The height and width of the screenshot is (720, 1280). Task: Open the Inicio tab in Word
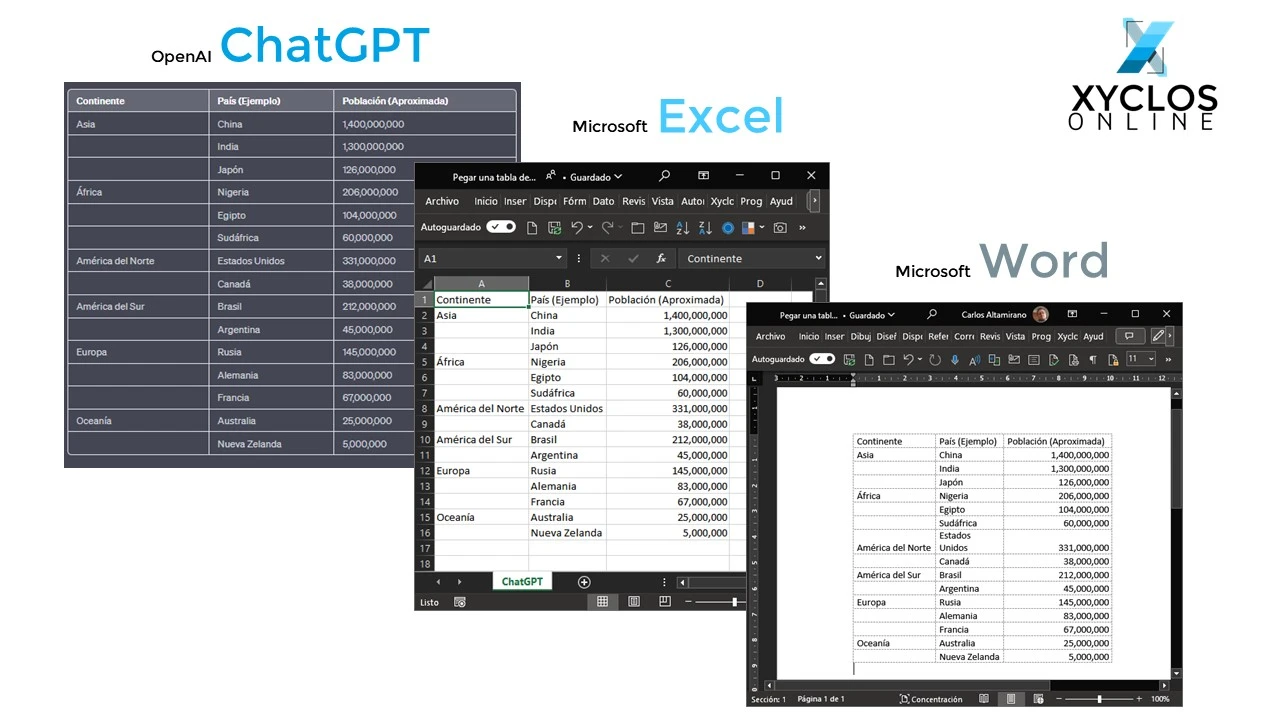(x=808, y=337)
